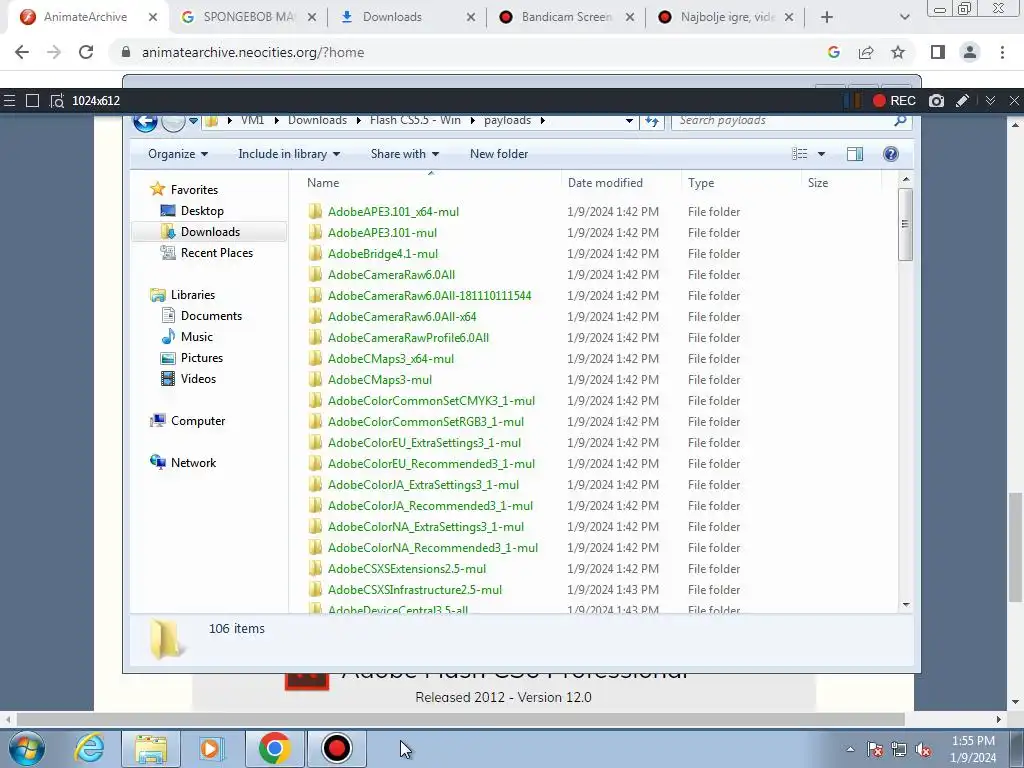
Task: Click the Bandicam REC button
Action: click(x=895, y=101)
